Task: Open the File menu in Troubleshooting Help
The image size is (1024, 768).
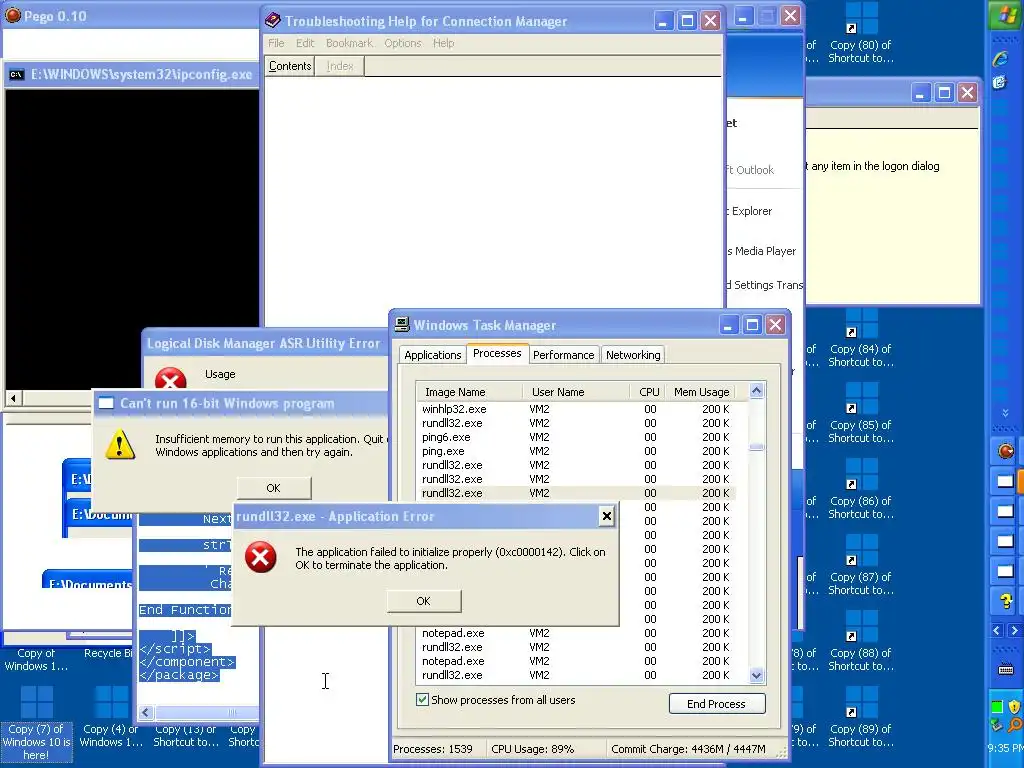Action: (276, 43)
